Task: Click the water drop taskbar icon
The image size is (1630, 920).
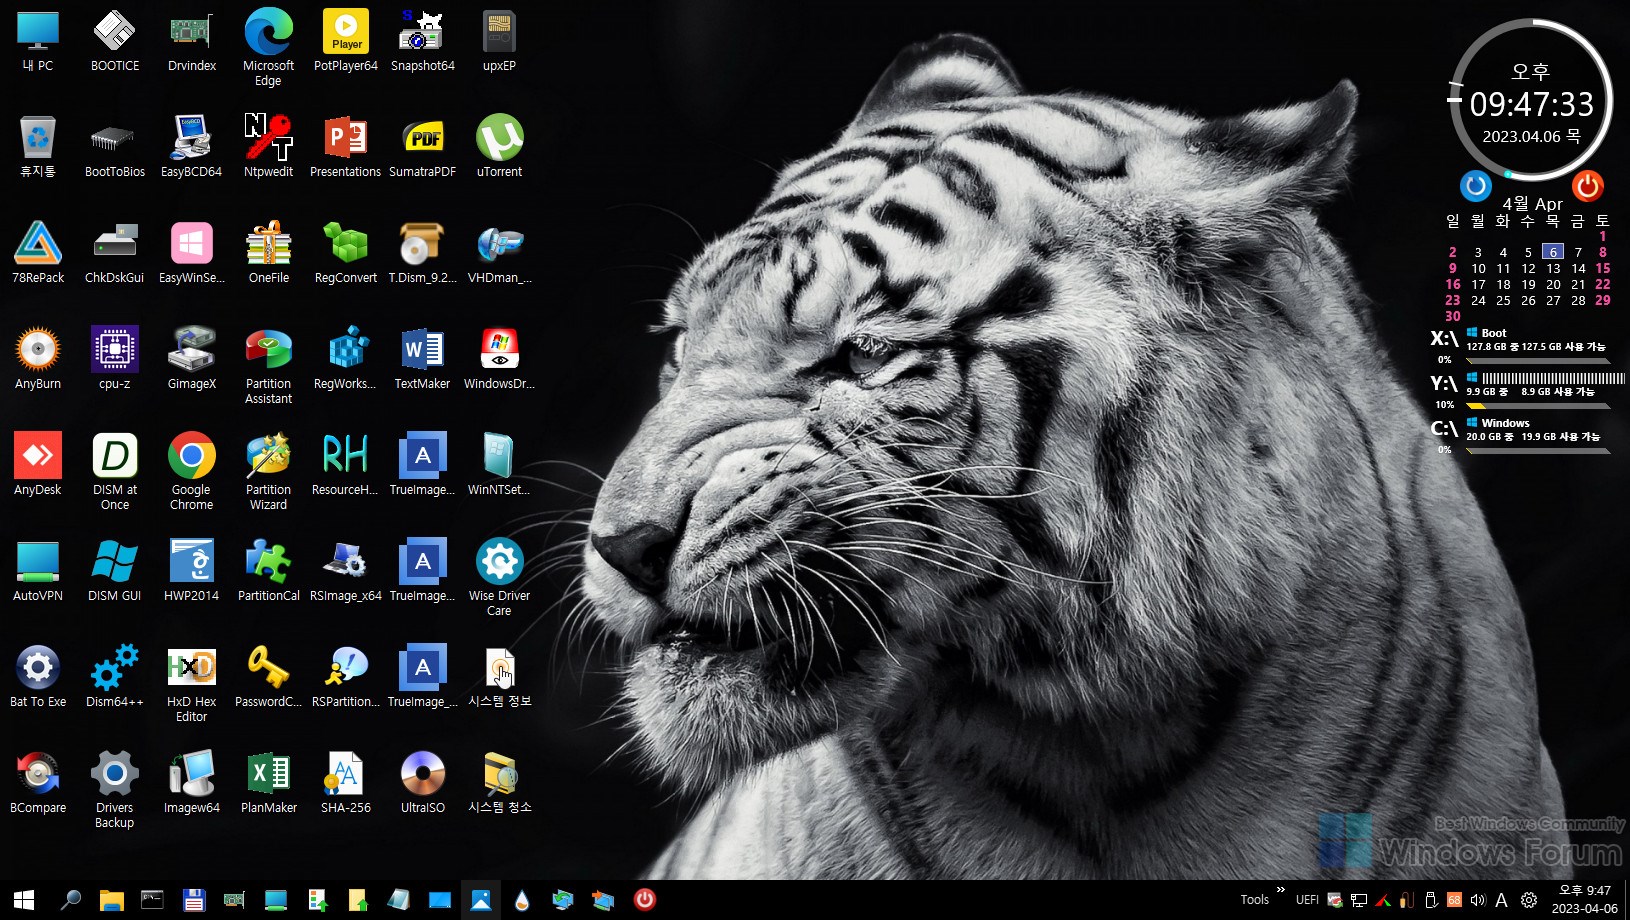Action: coord(522,900)
